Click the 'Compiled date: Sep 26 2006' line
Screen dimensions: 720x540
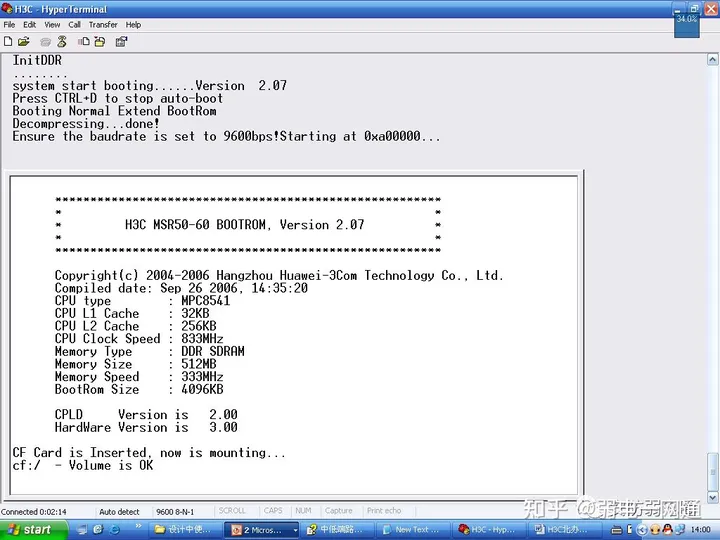tap(181, 288)
